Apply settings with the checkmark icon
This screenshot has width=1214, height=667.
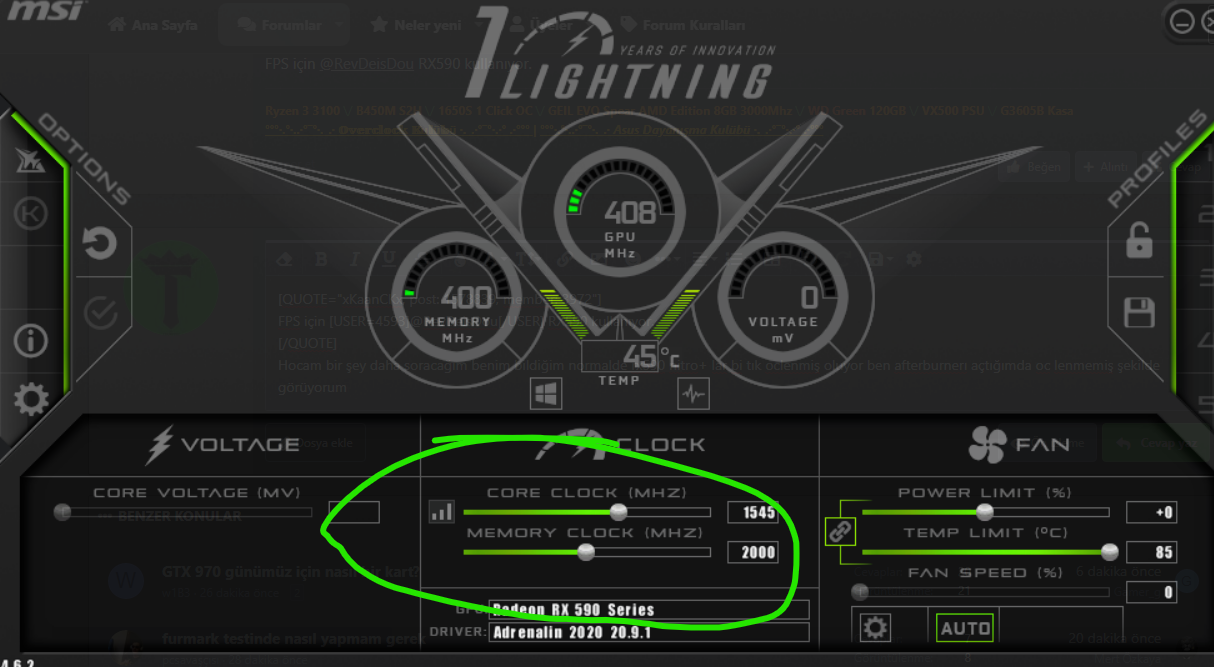point(99,313)
